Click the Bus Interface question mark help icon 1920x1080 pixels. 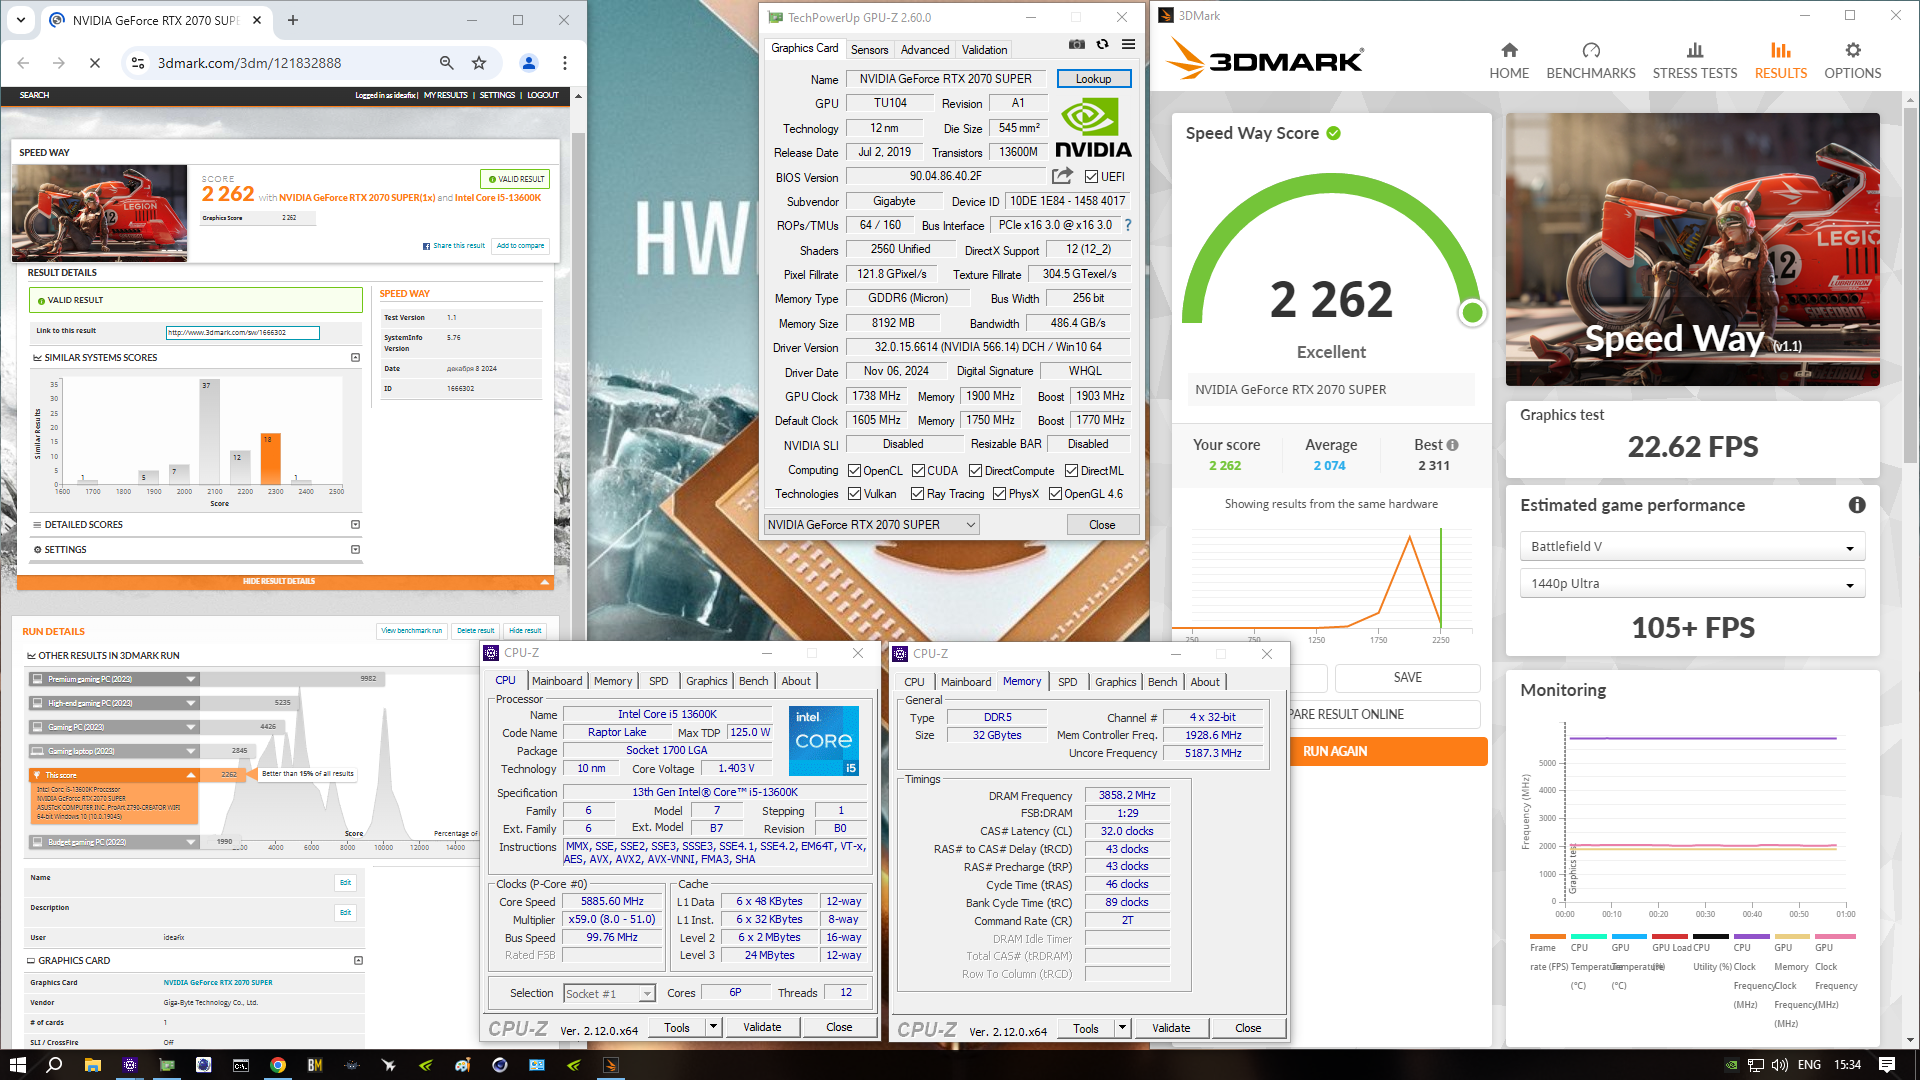click(1128, 225)
